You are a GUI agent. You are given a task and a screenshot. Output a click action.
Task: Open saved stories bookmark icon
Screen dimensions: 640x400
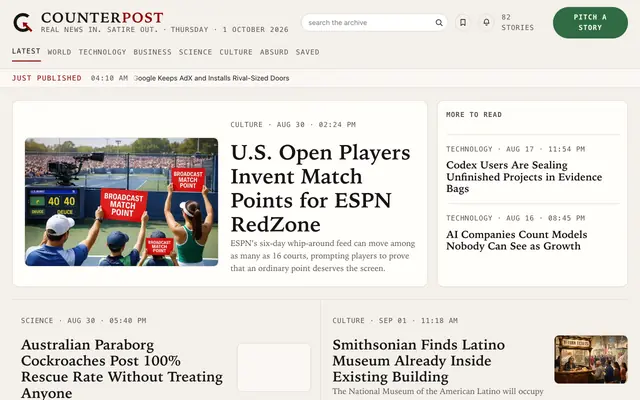click(x=463, y=22)
